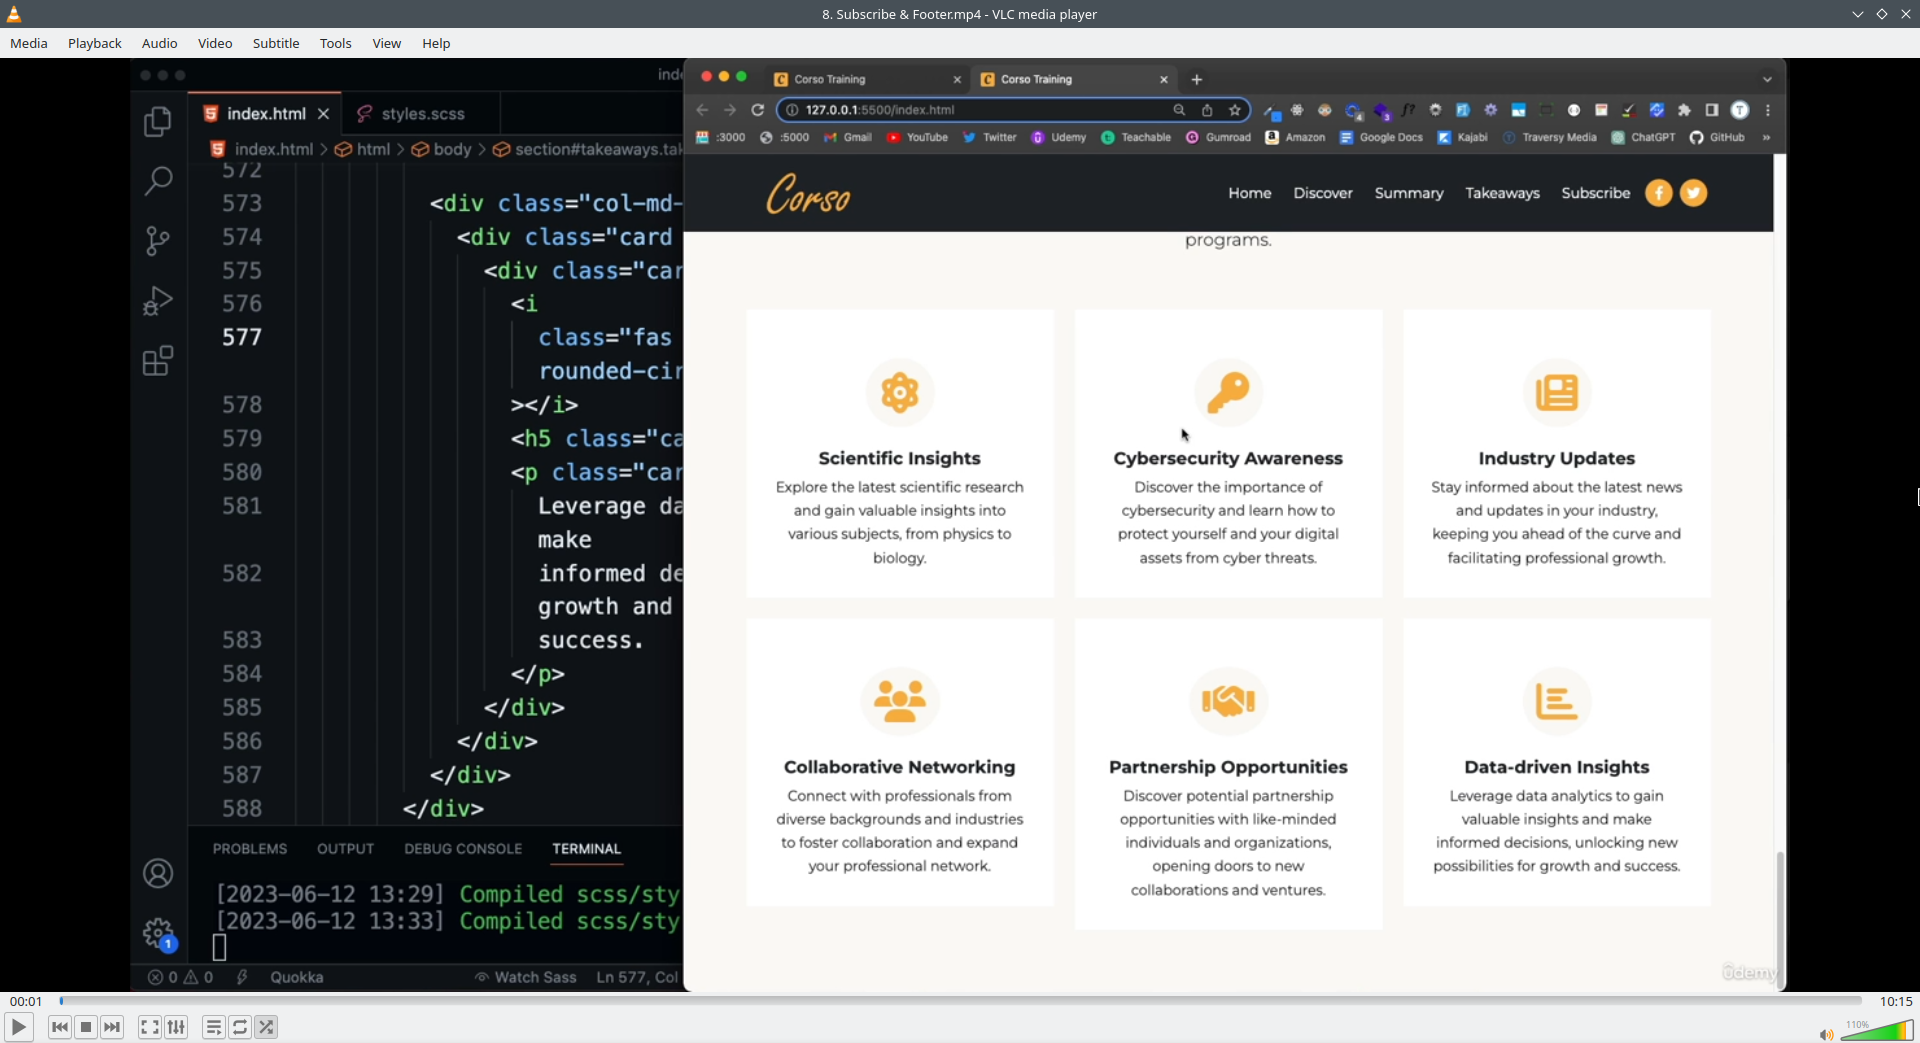This screenshot has width=1920, height=1043.
Task: Open the OUTPUT panel tab
Action: coord(346,849)
